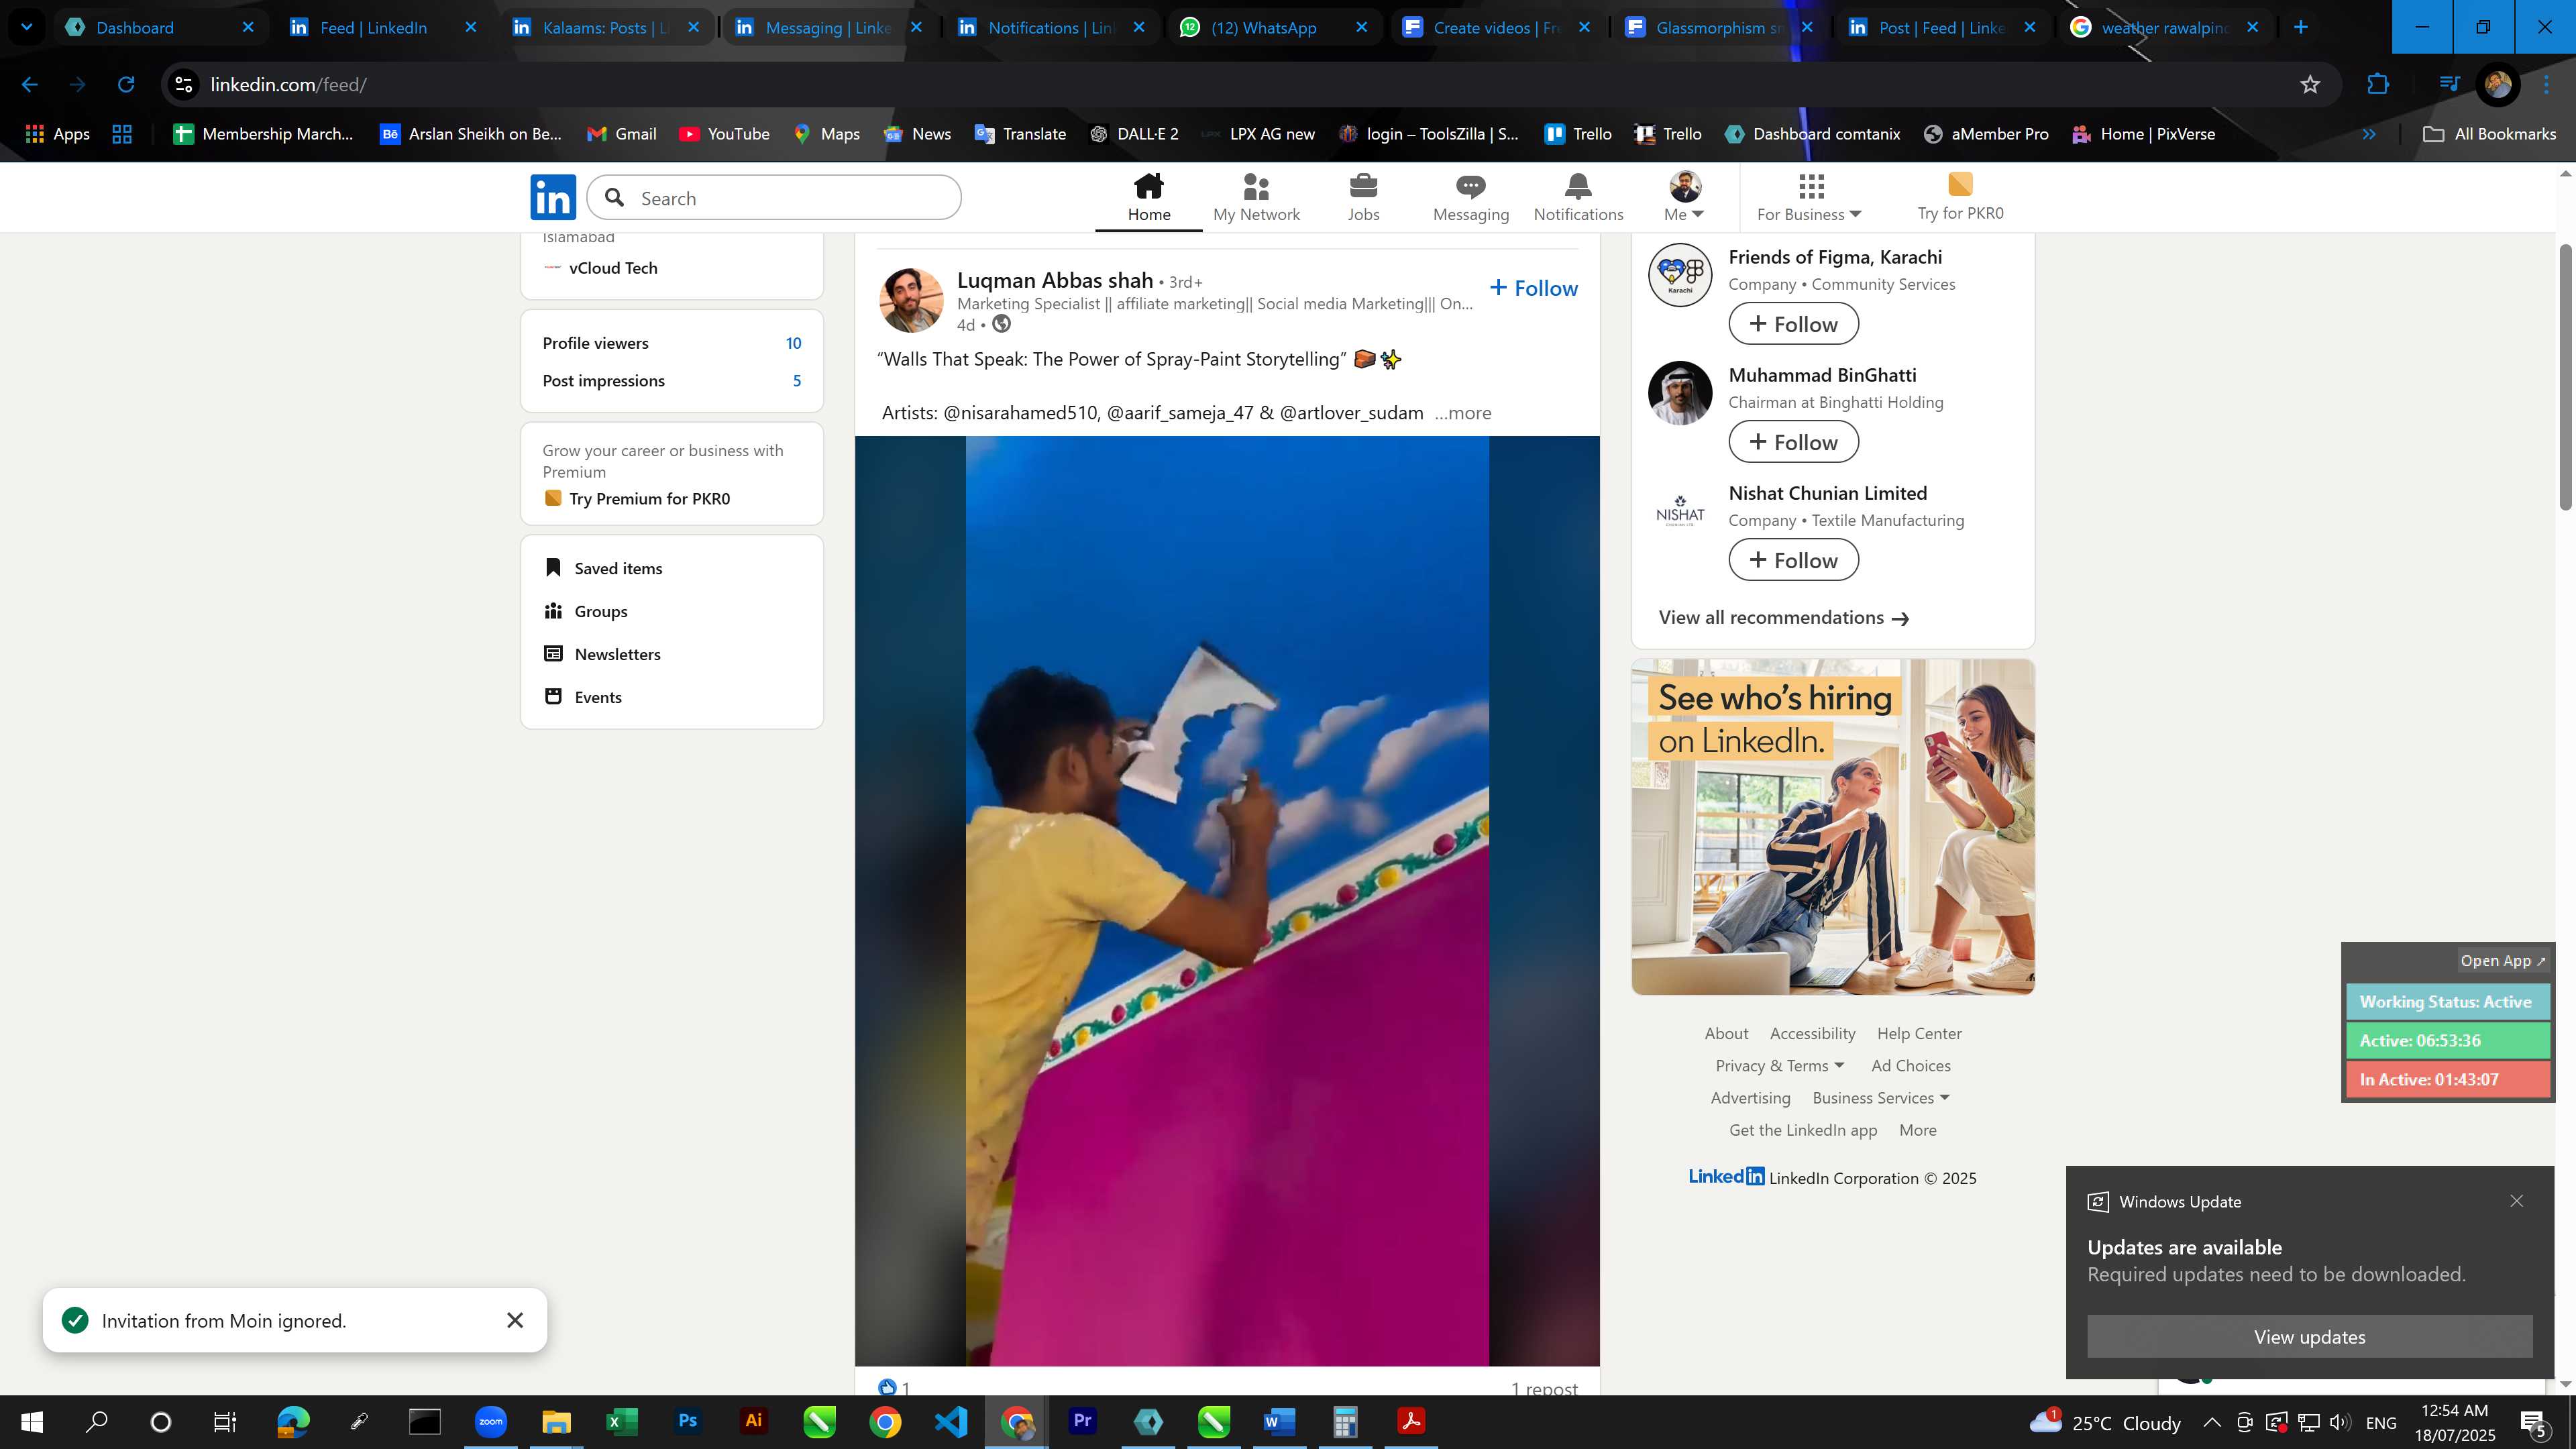Open the My Network icon
This screenshot has height=1449, width=2576.
tap(1256, 197)
